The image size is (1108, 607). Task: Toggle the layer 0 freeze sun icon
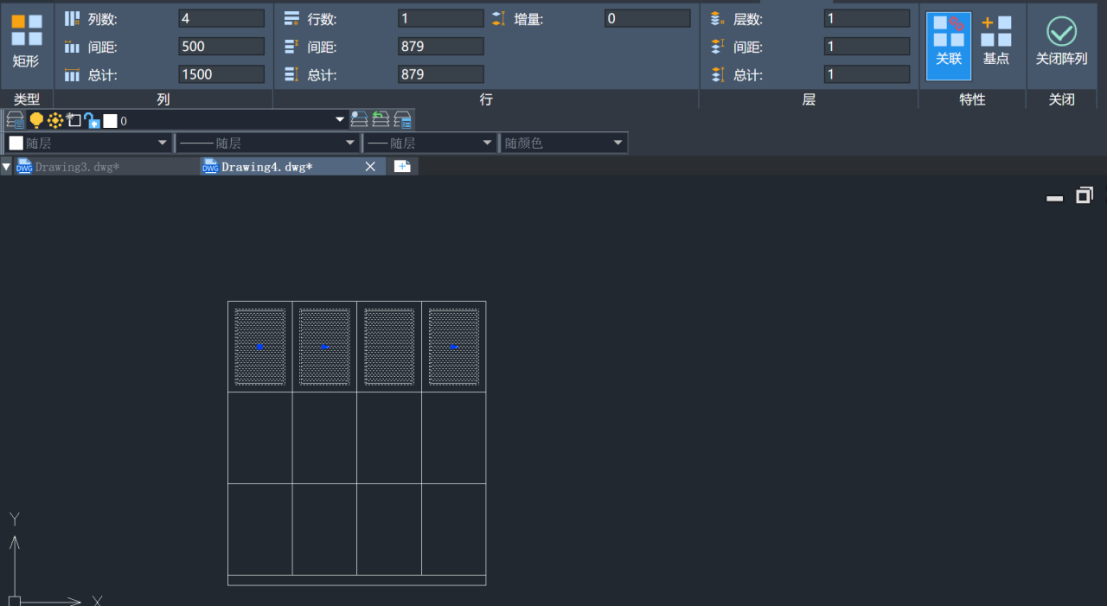[x=55, y=120]
